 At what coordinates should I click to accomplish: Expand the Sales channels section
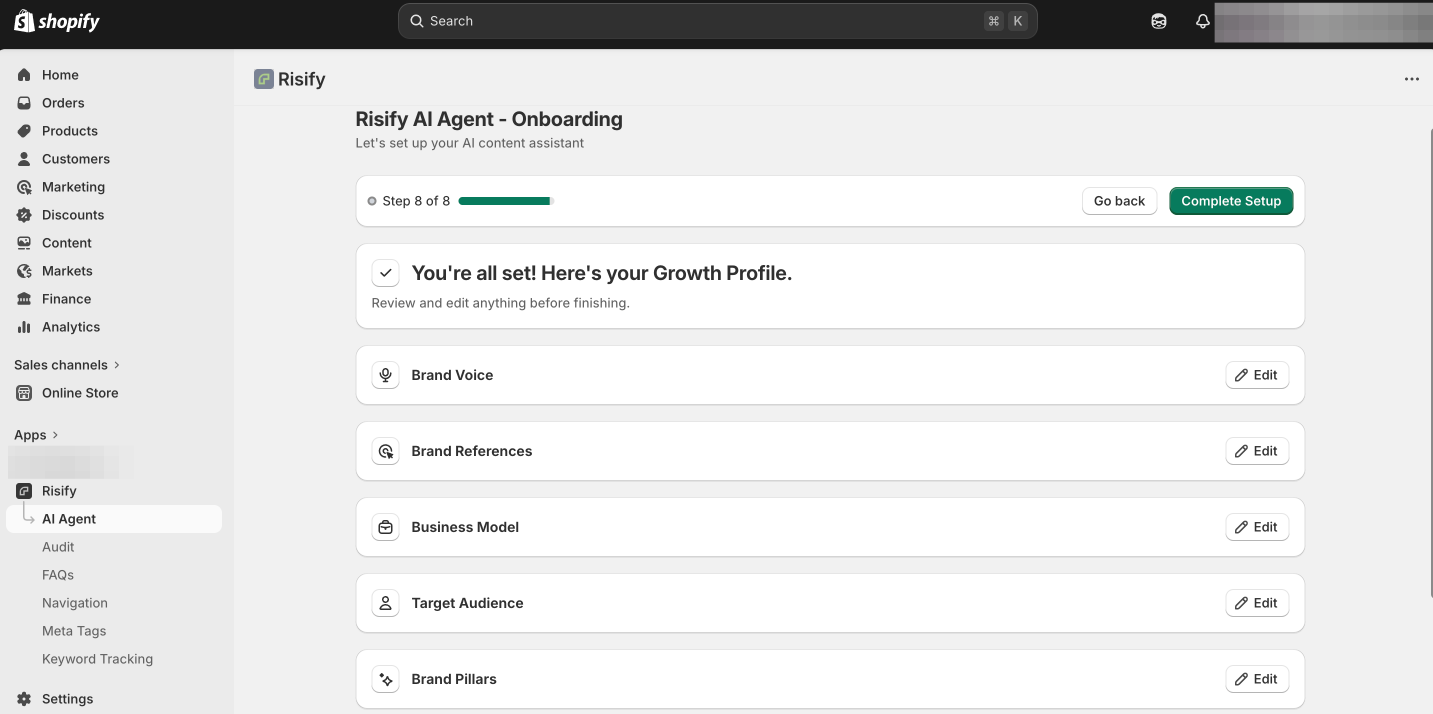(x=67, y=365)
